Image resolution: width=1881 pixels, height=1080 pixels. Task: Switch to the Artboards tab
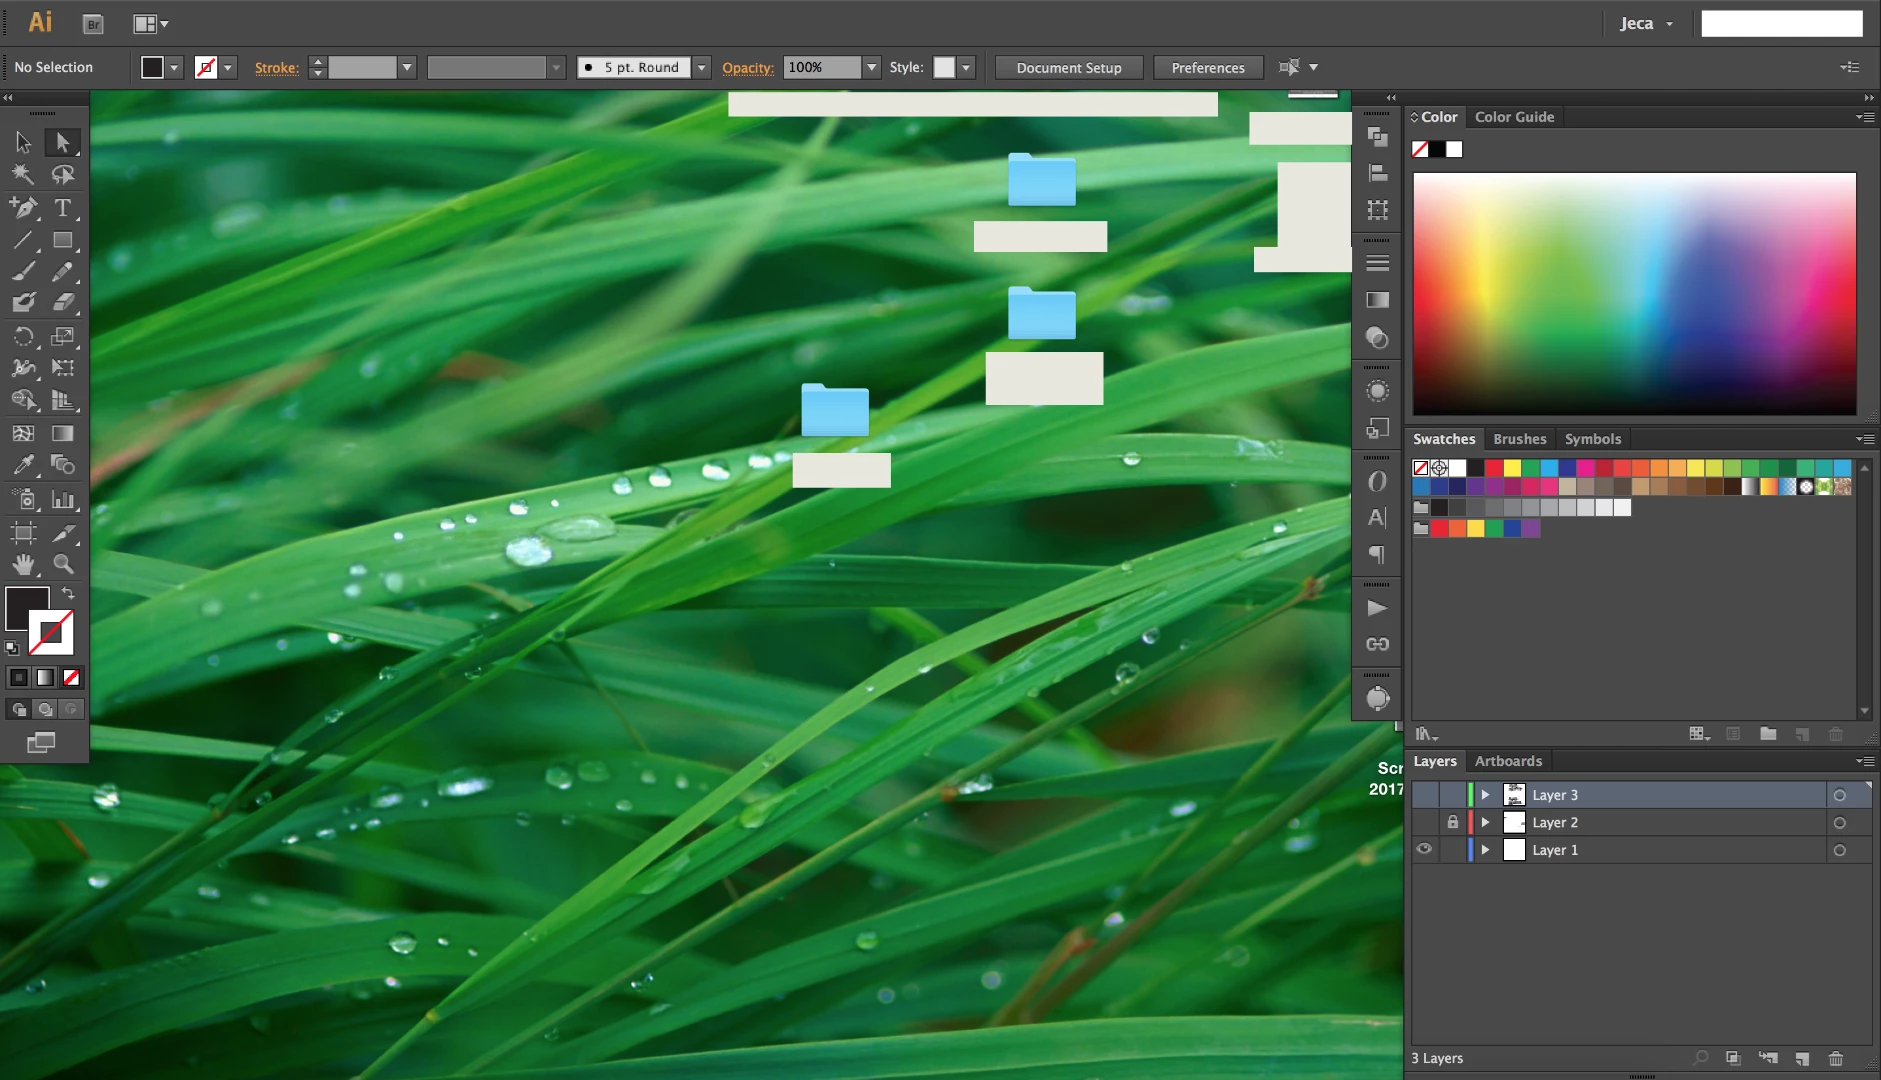1508,761
